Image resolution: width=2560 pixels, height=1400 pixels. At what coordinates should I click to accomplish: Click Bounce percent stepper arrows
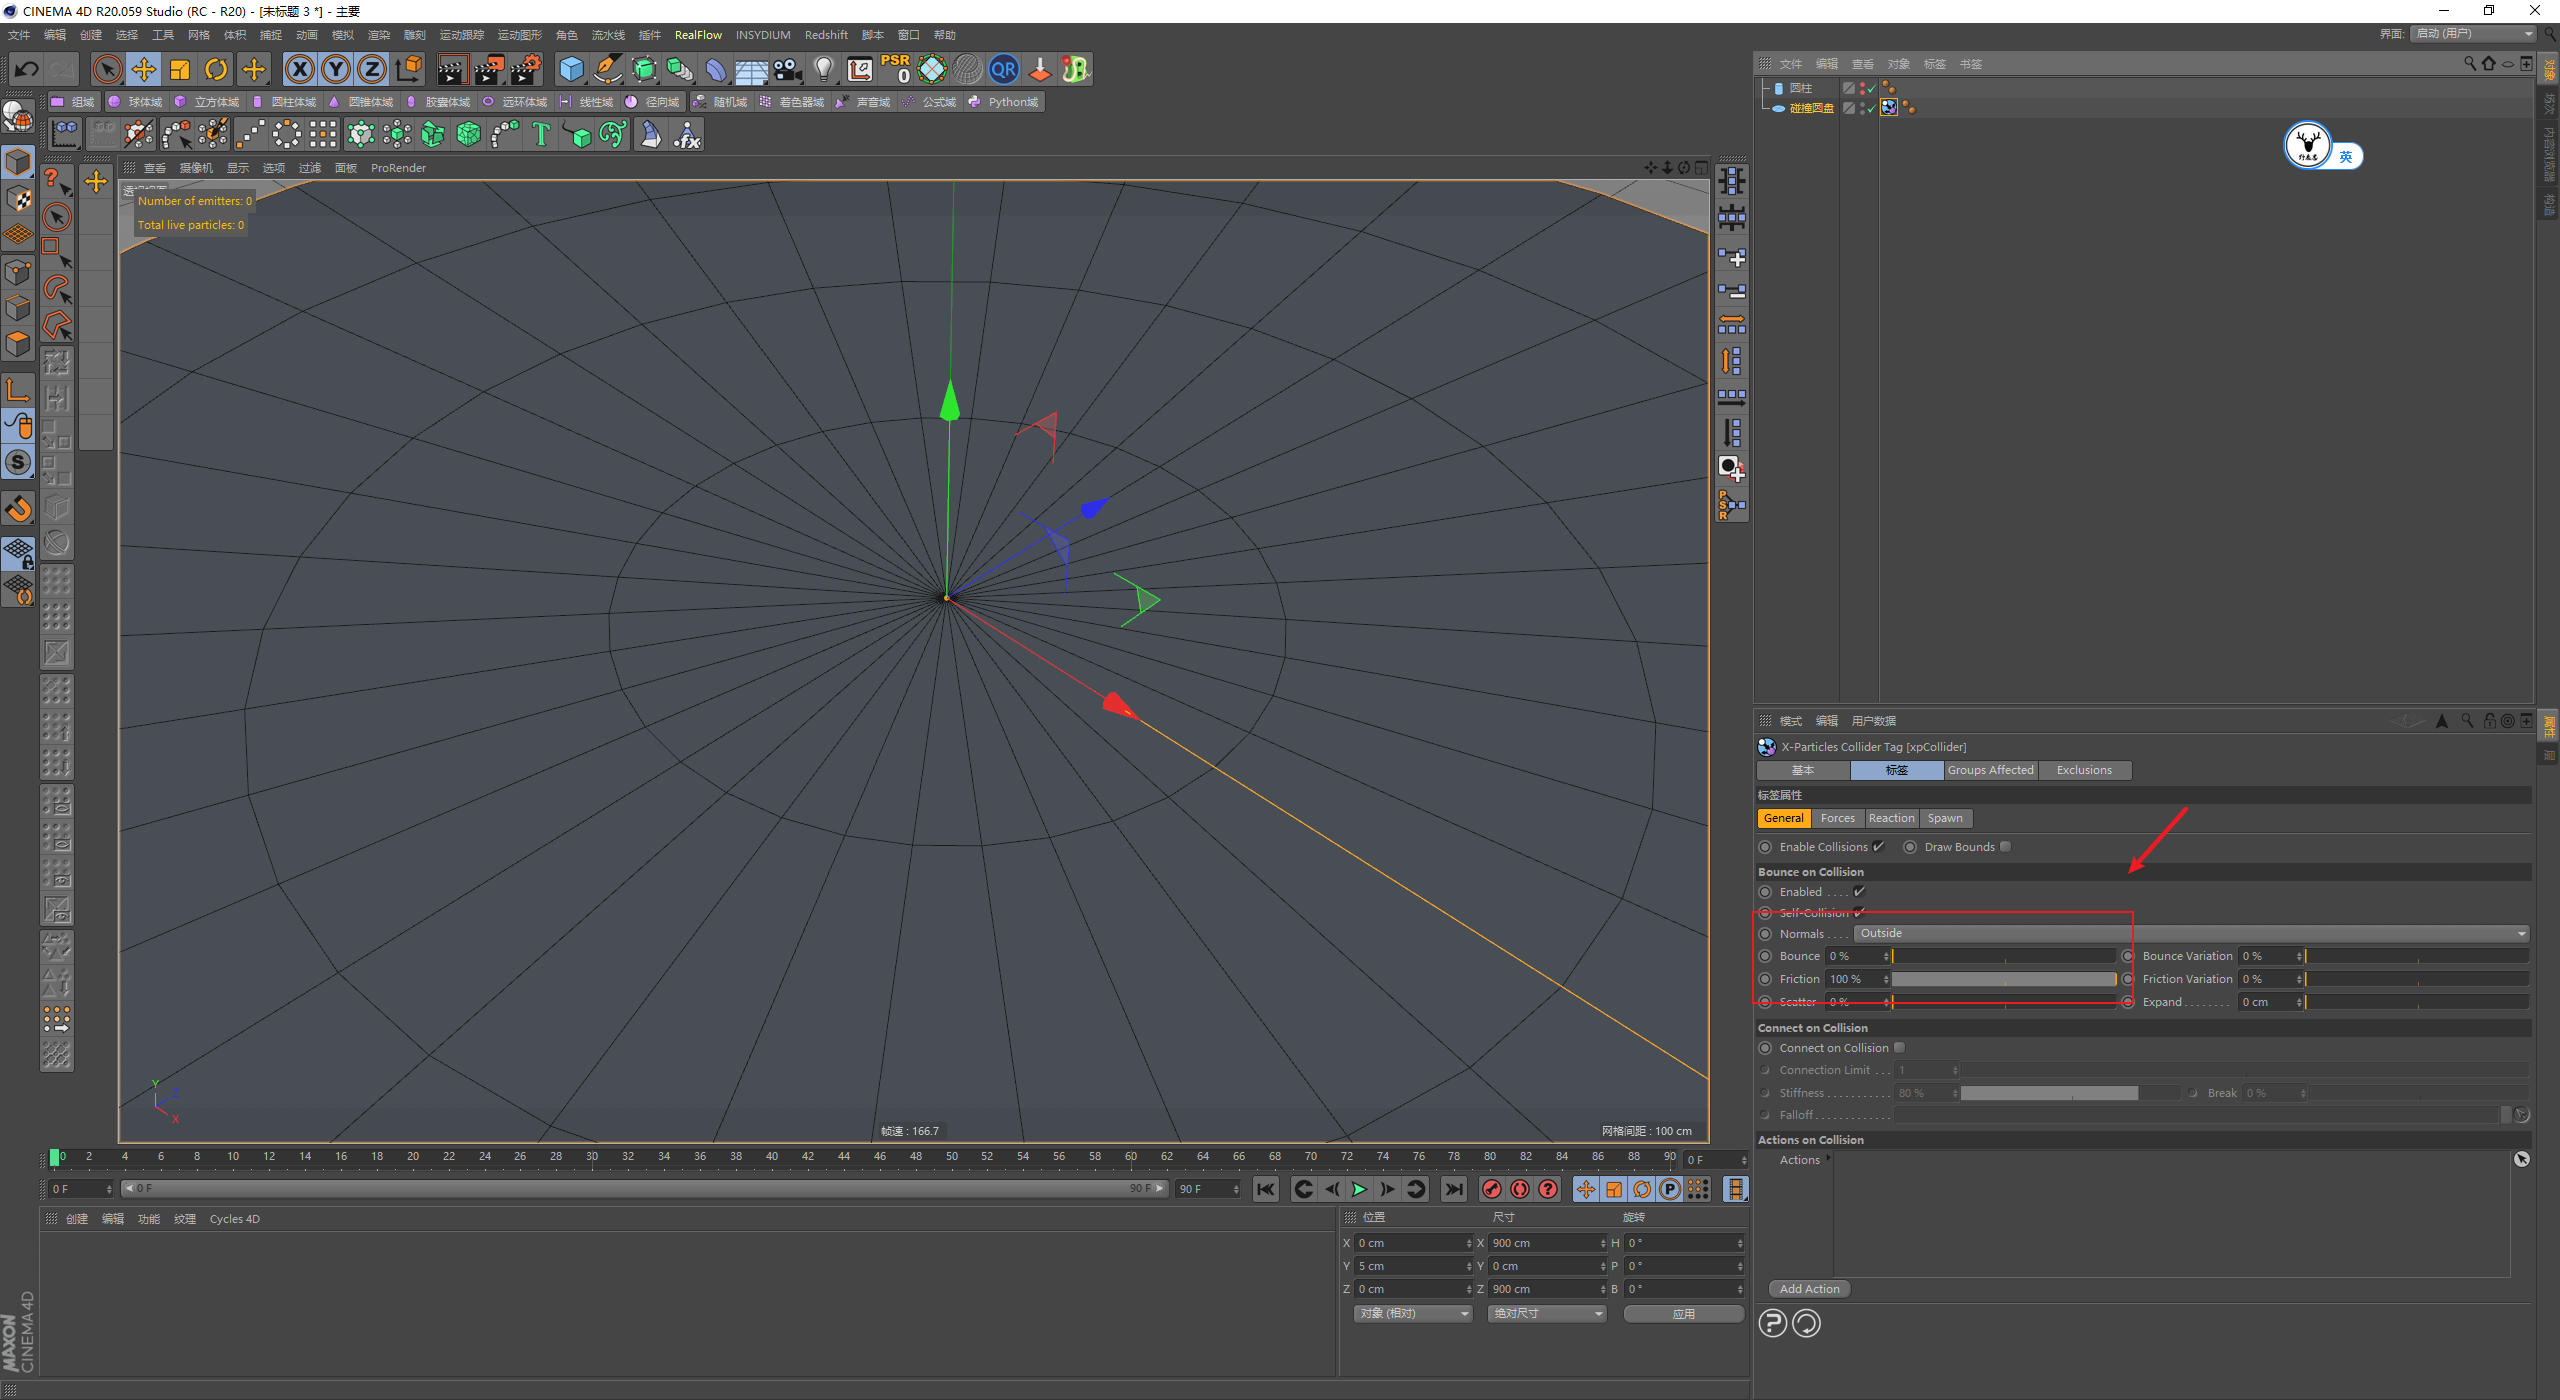[1886, 957]
